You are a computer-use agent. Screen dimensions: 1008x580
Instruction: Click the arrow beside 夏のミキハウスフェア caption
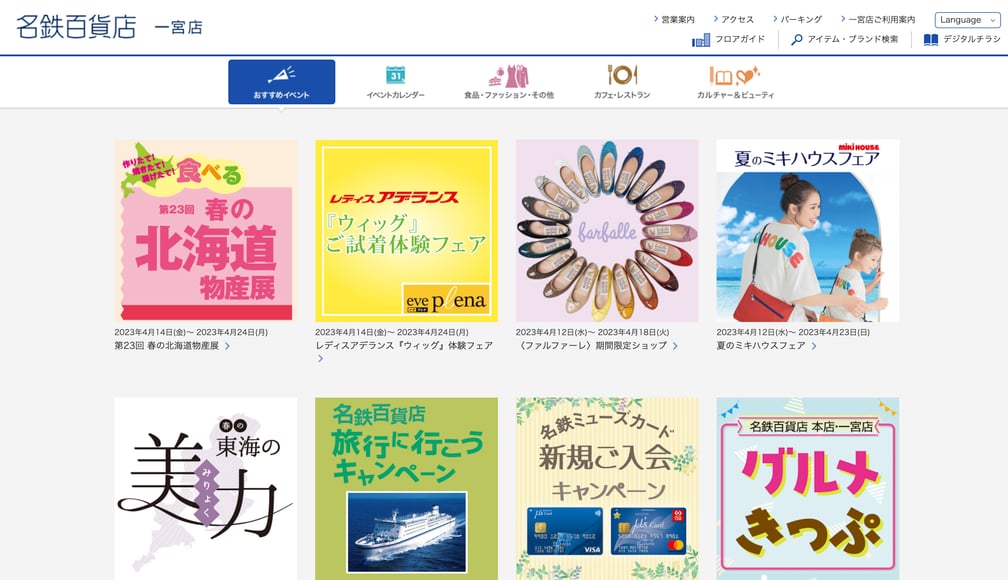click(x=814, y=346)
